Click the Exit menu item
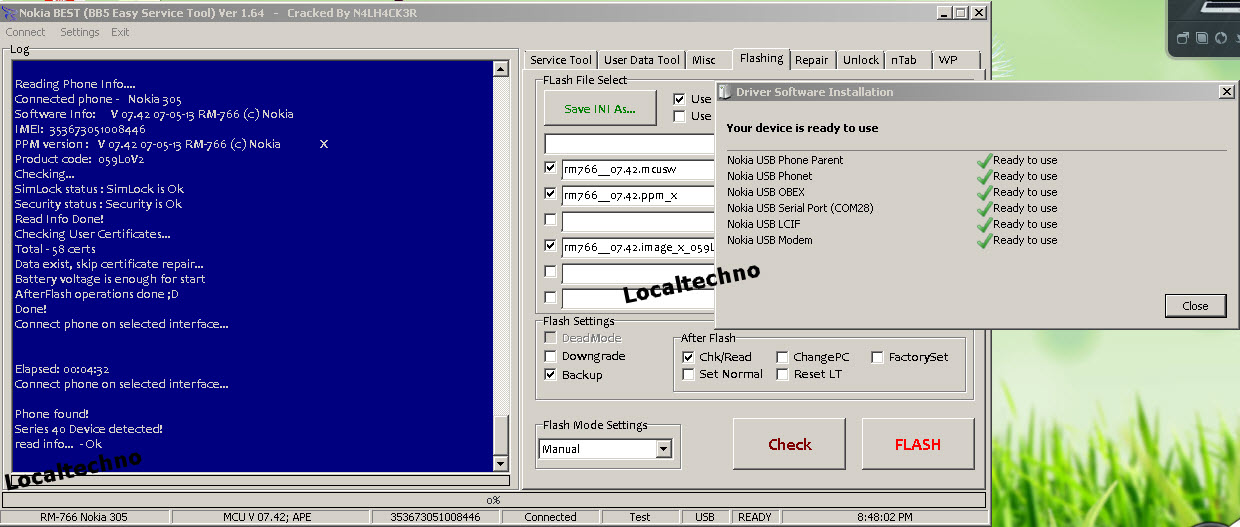 pyautogui.click(x=120, y=32)
